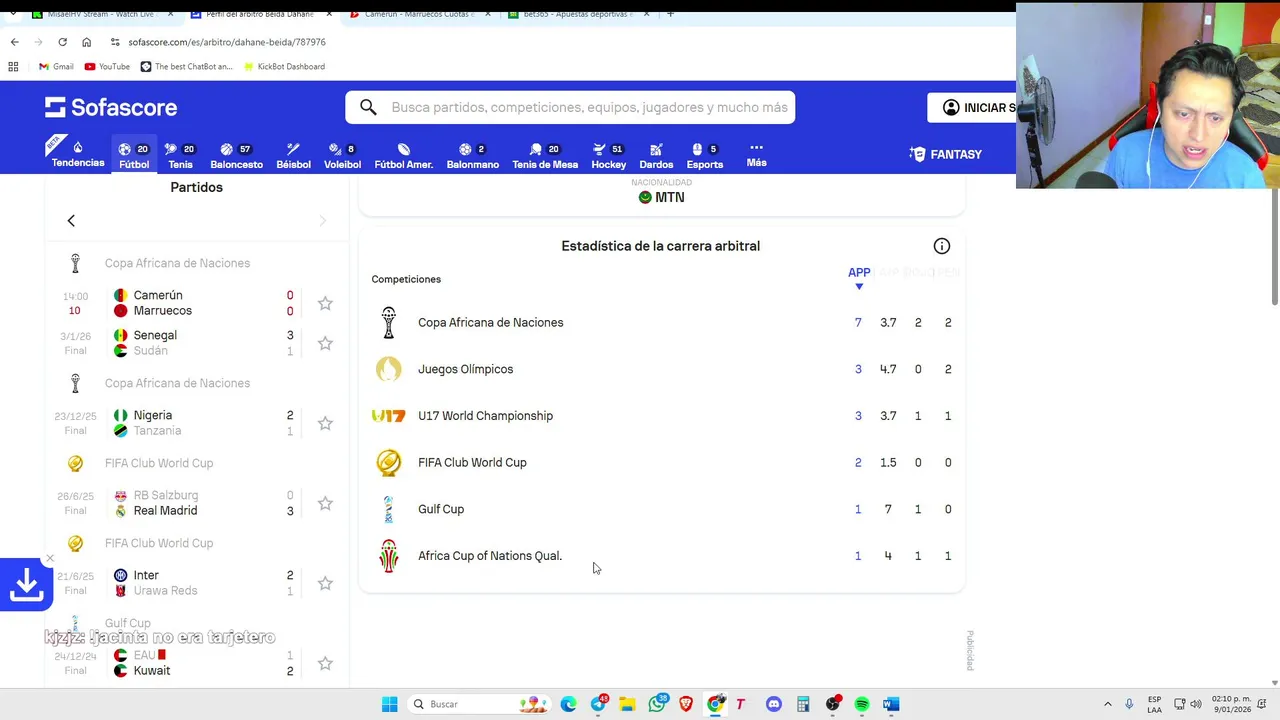Open the Béisbol section
1280x720 pixels.
[x=293, y=155]
